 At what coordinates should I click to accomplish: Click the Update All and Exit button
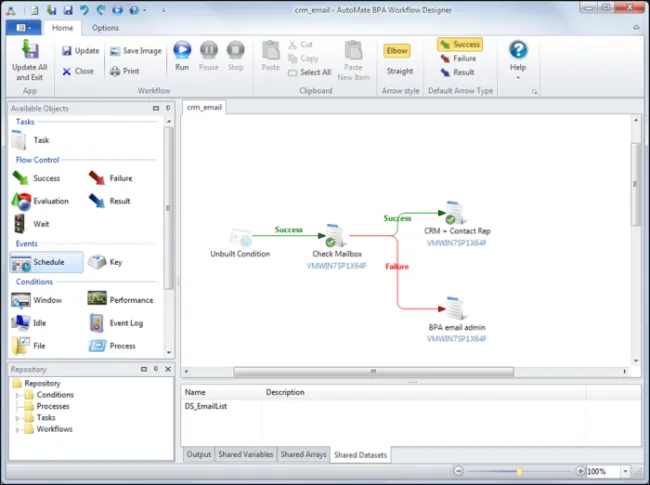[x=29, y=61]
